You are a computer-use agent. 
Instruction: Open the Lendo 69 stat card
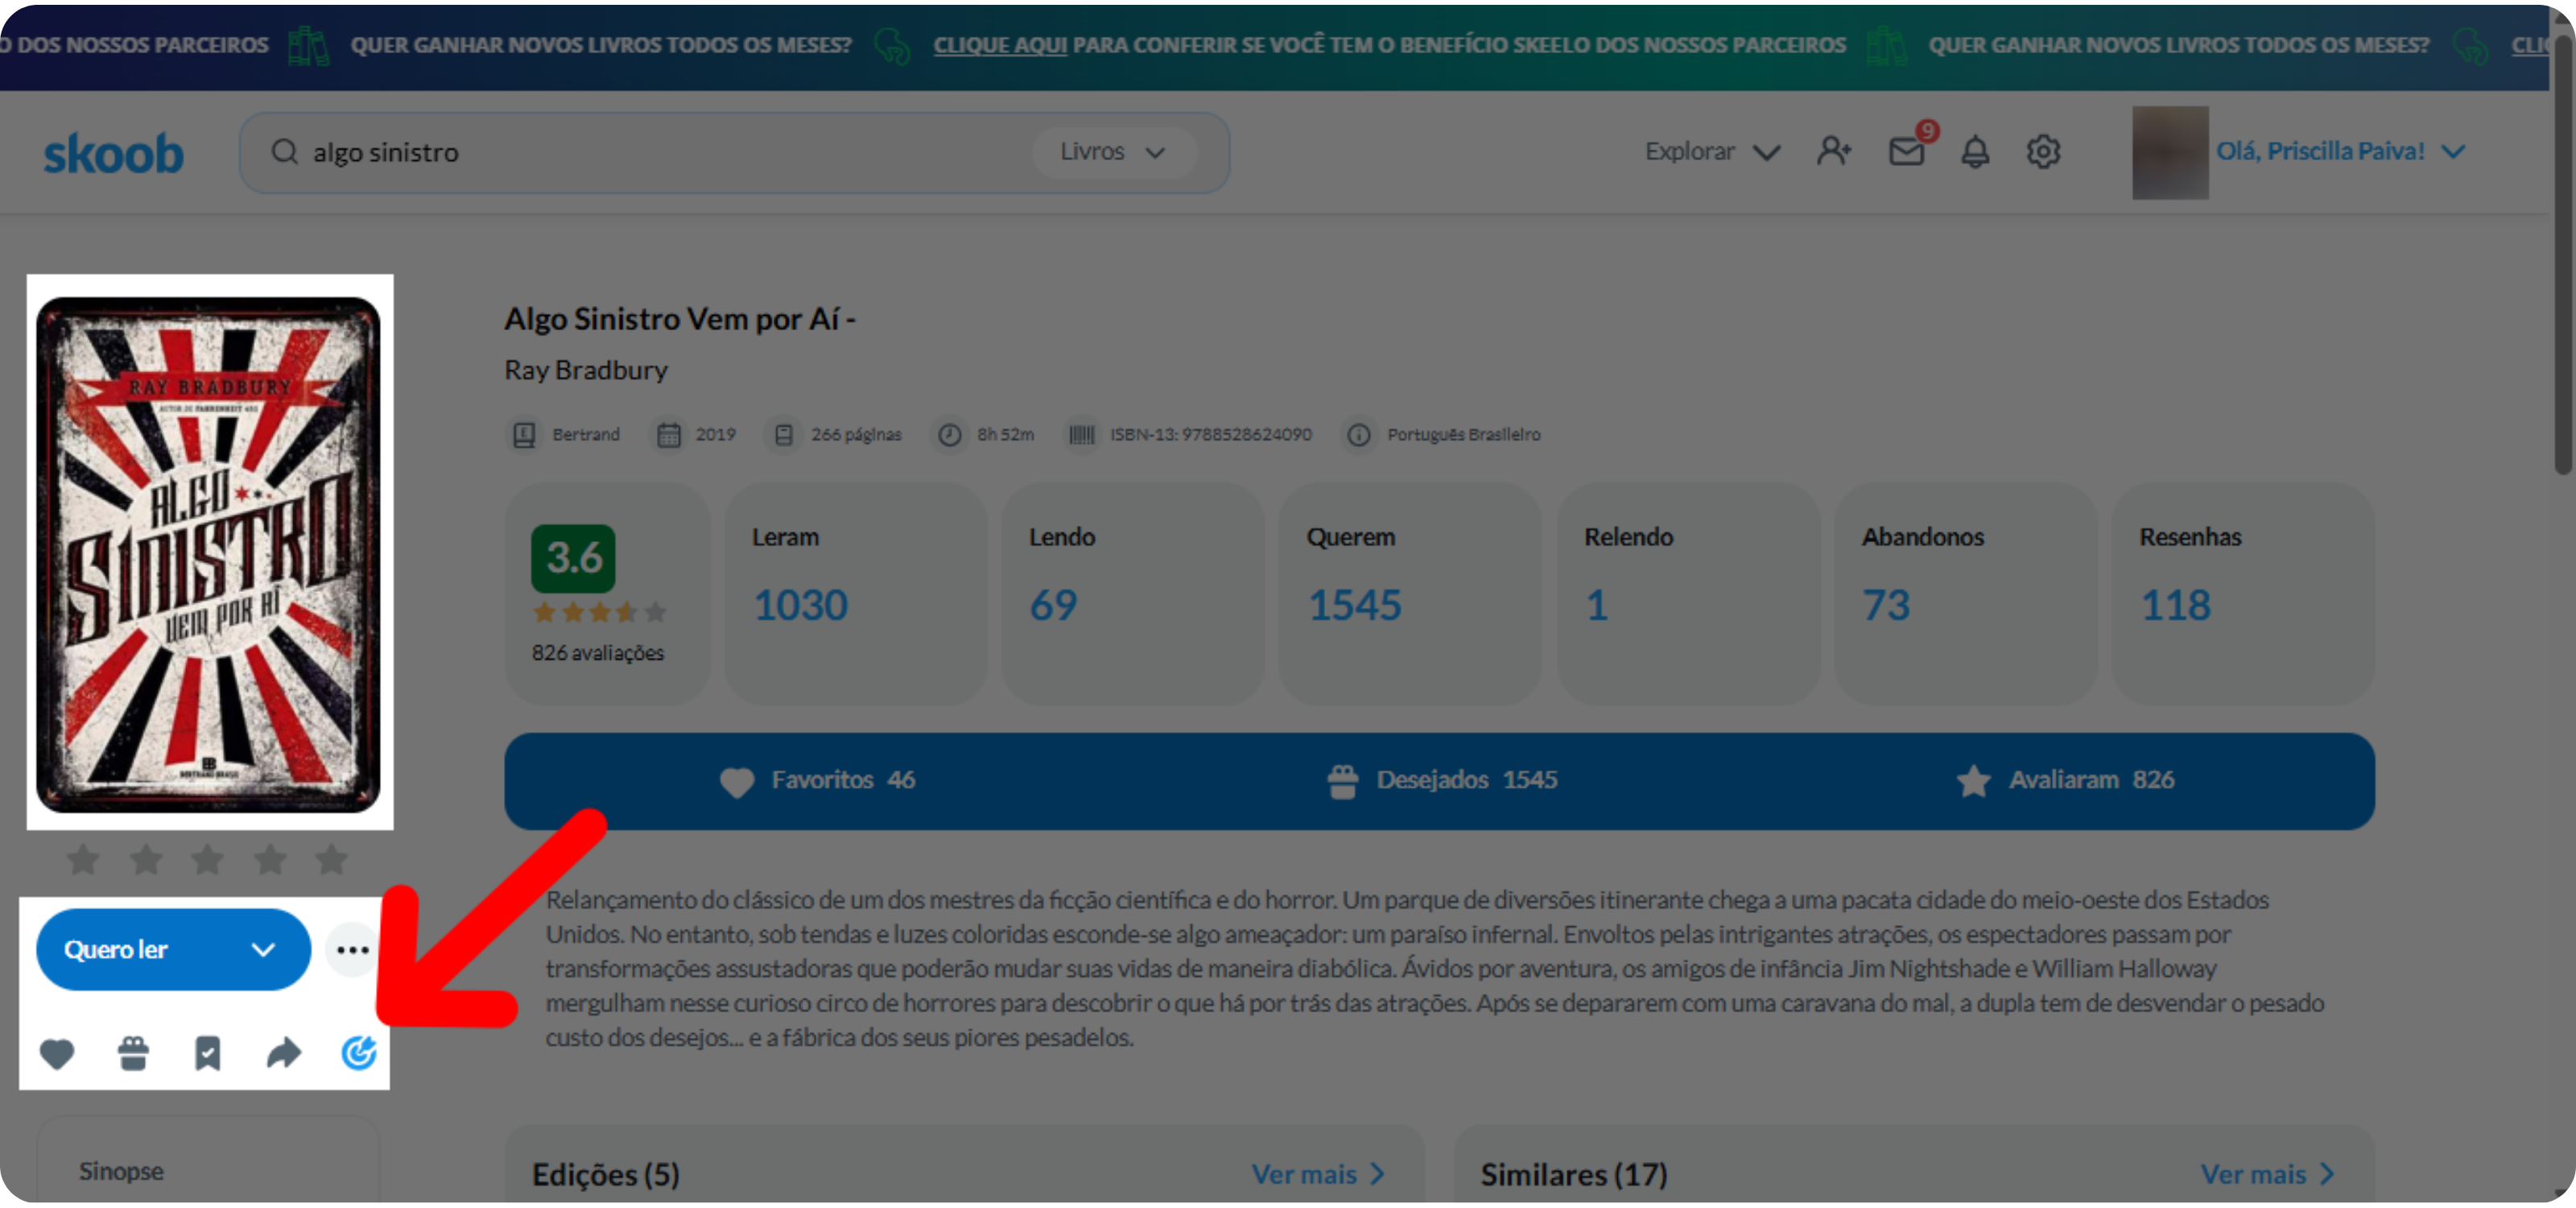(1133, 594)
